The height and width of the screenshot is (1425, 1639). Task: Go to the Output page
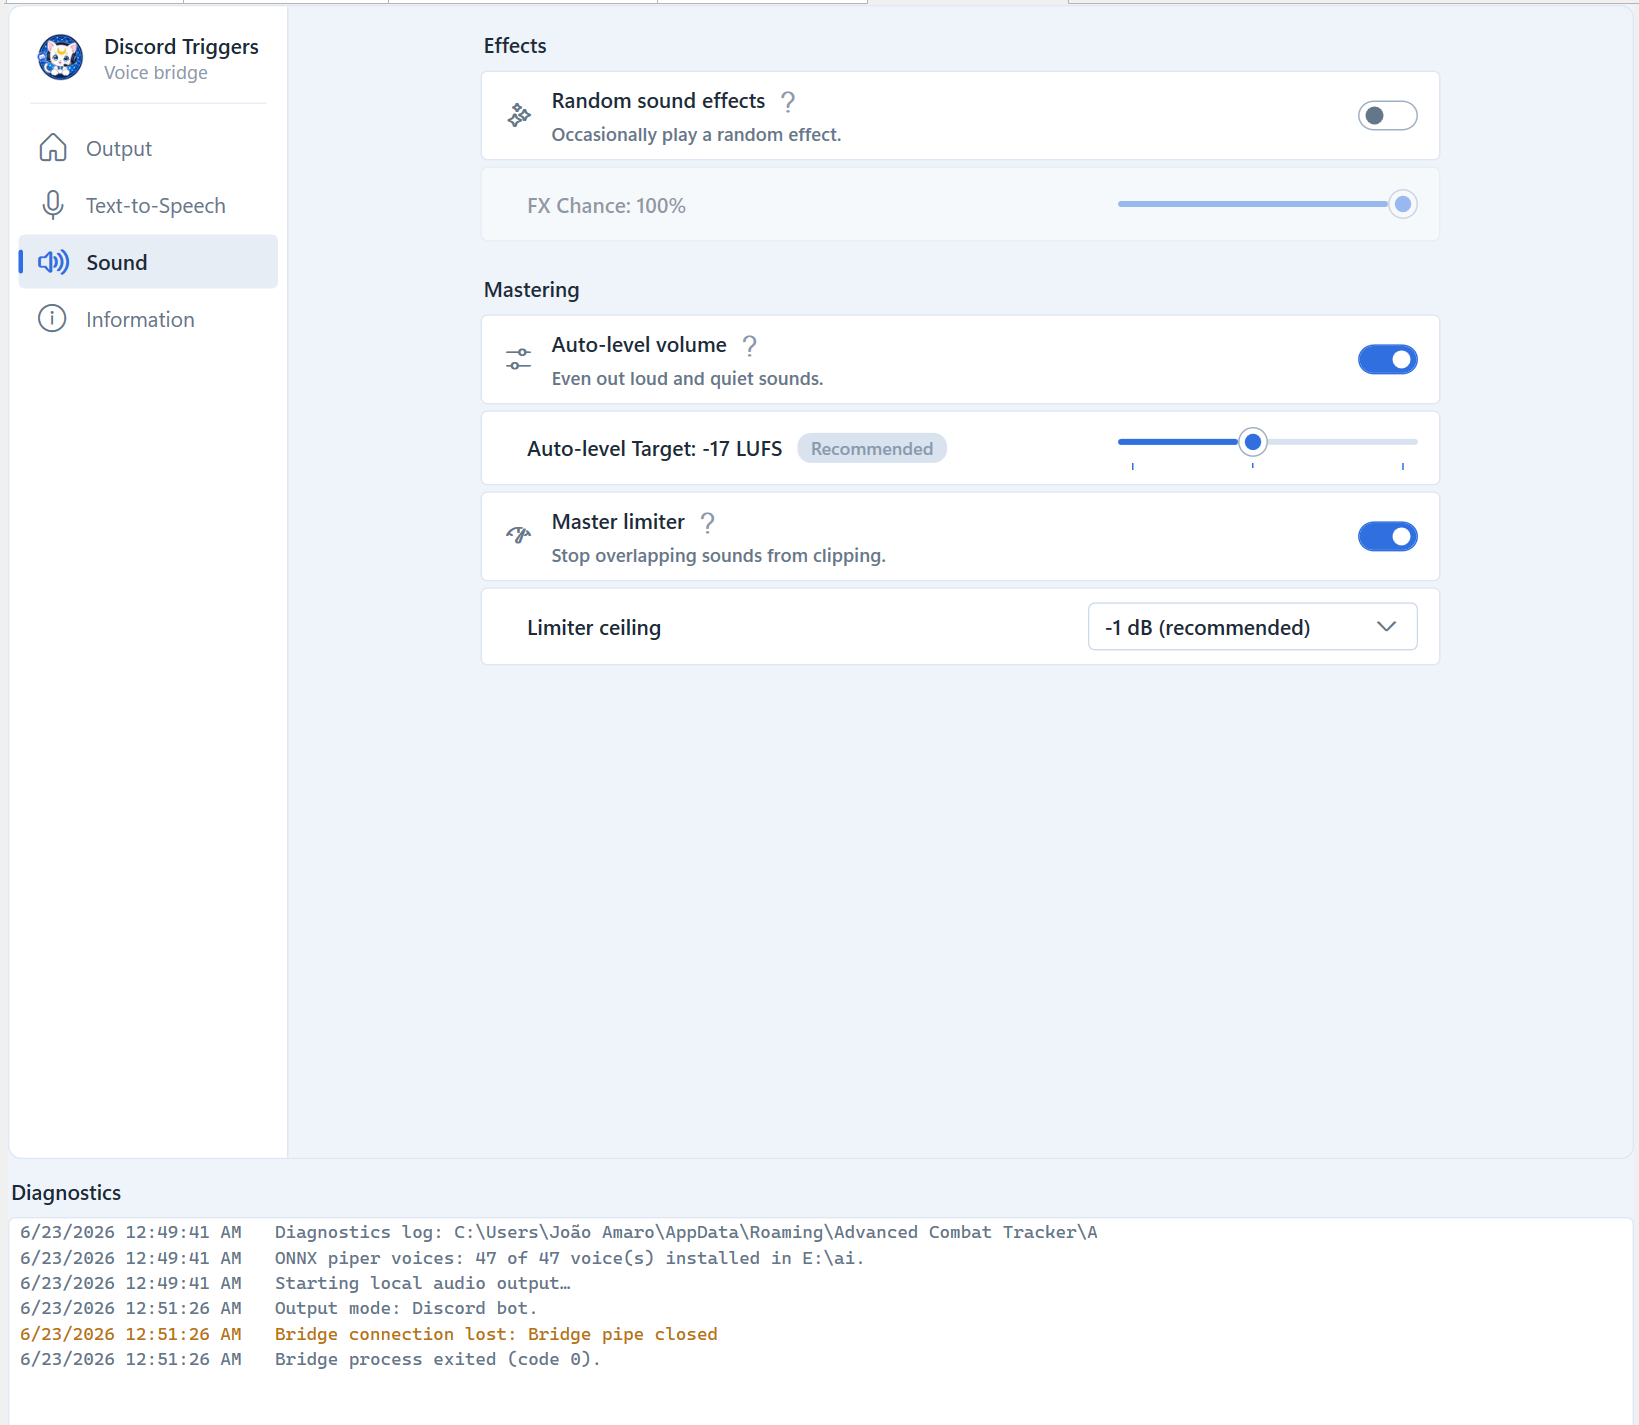(148, 148)
